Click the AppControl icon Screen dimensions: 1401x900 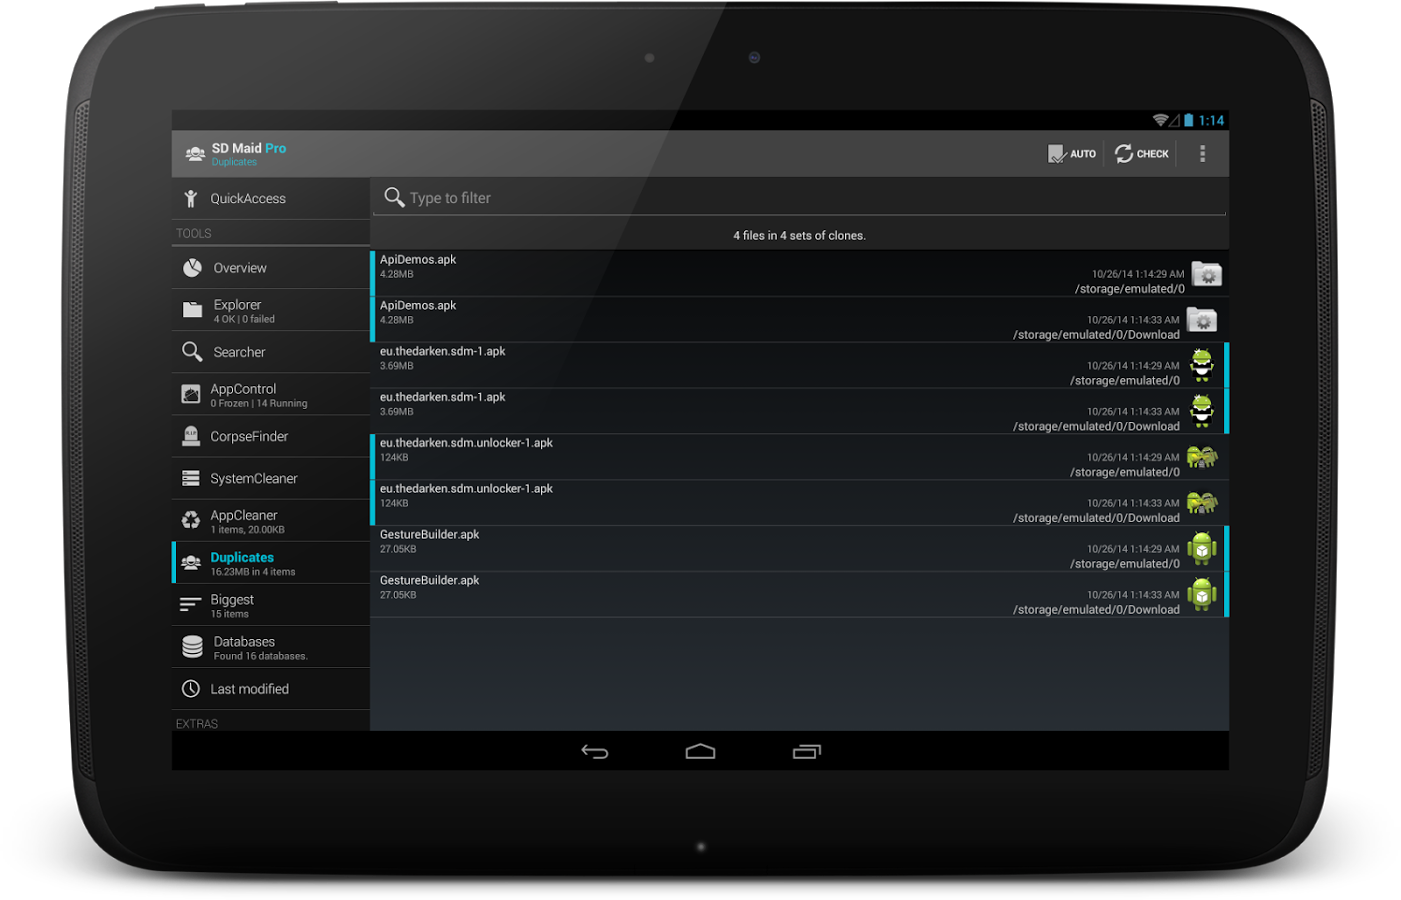191,394
